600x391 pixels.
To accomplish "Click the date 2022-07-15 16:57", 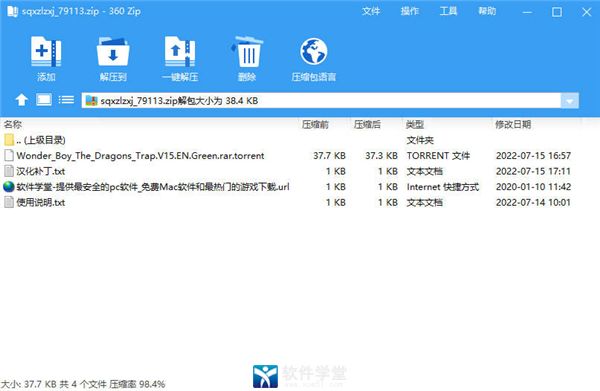I will [x=533, y=156].
